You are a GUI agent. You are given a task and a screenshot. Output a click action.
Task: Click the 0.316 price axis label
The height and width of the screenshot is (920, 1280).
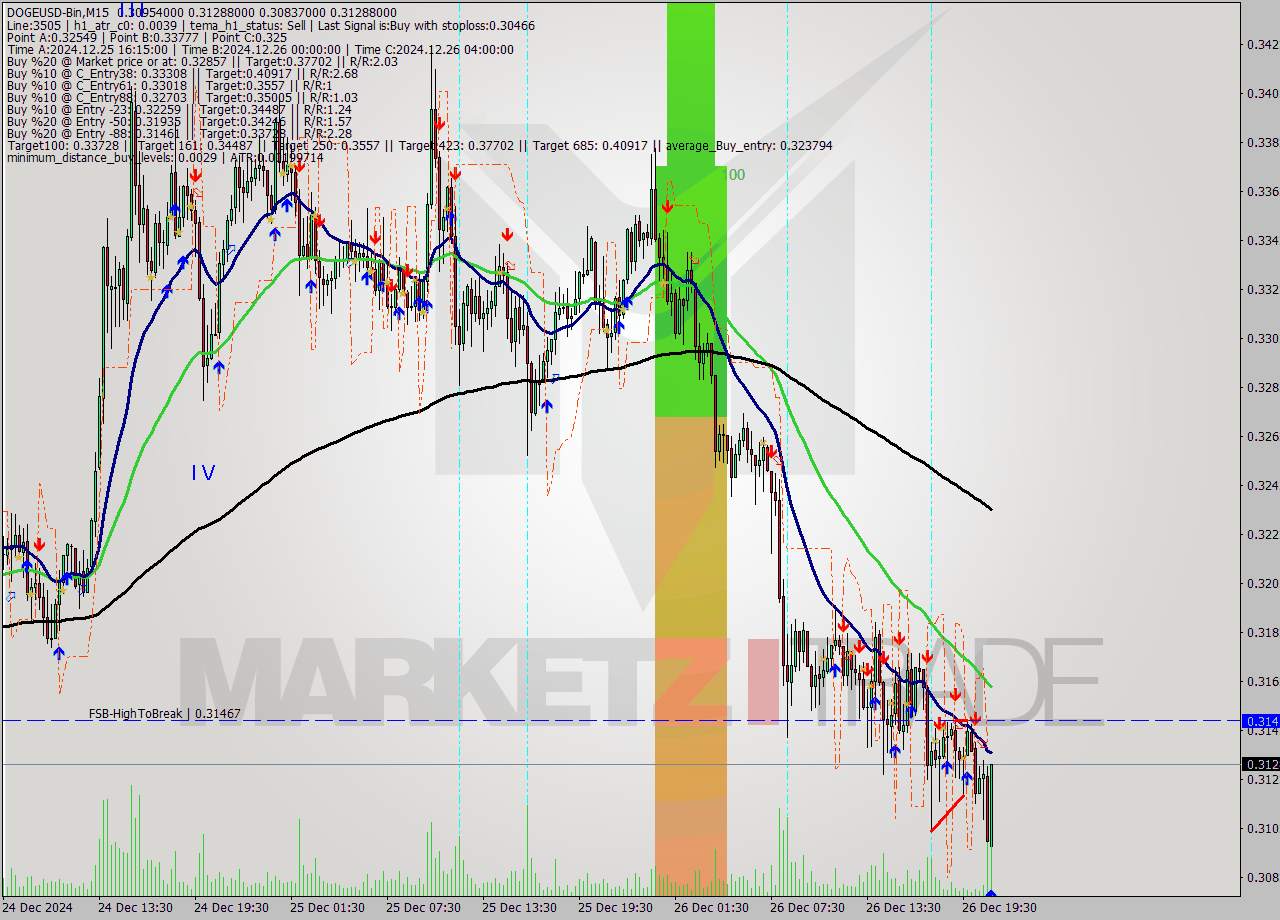1262,681
